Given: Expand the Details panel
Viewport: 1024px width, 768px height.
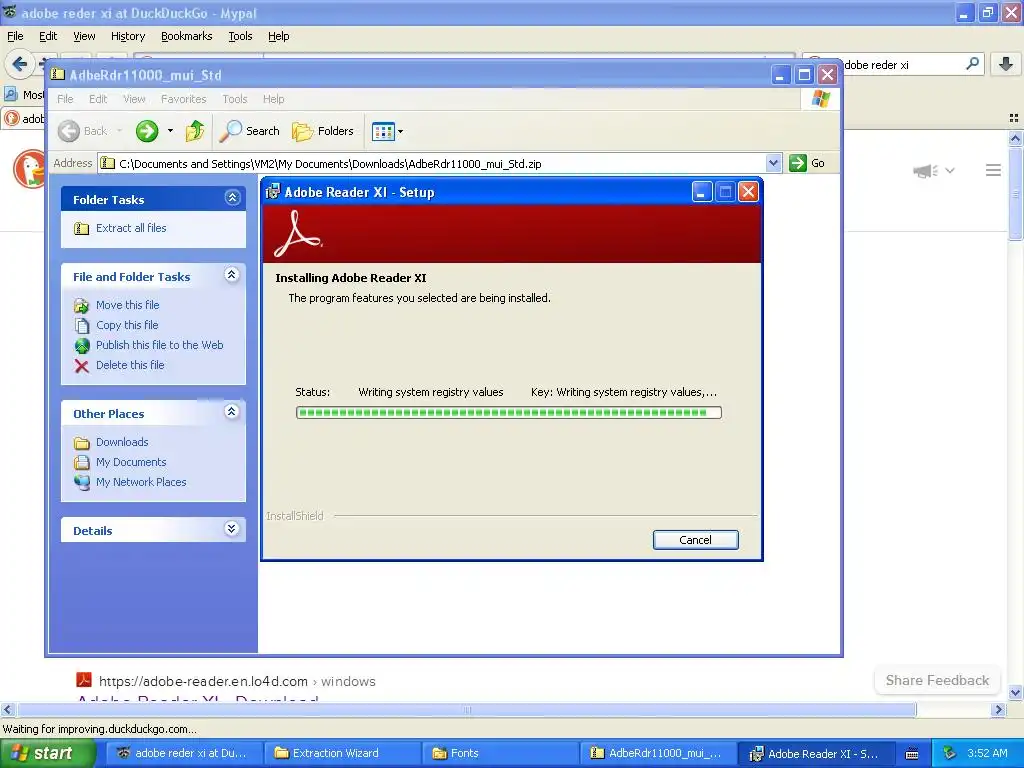Looking at the screenshot, I should [x=232, y=529].
